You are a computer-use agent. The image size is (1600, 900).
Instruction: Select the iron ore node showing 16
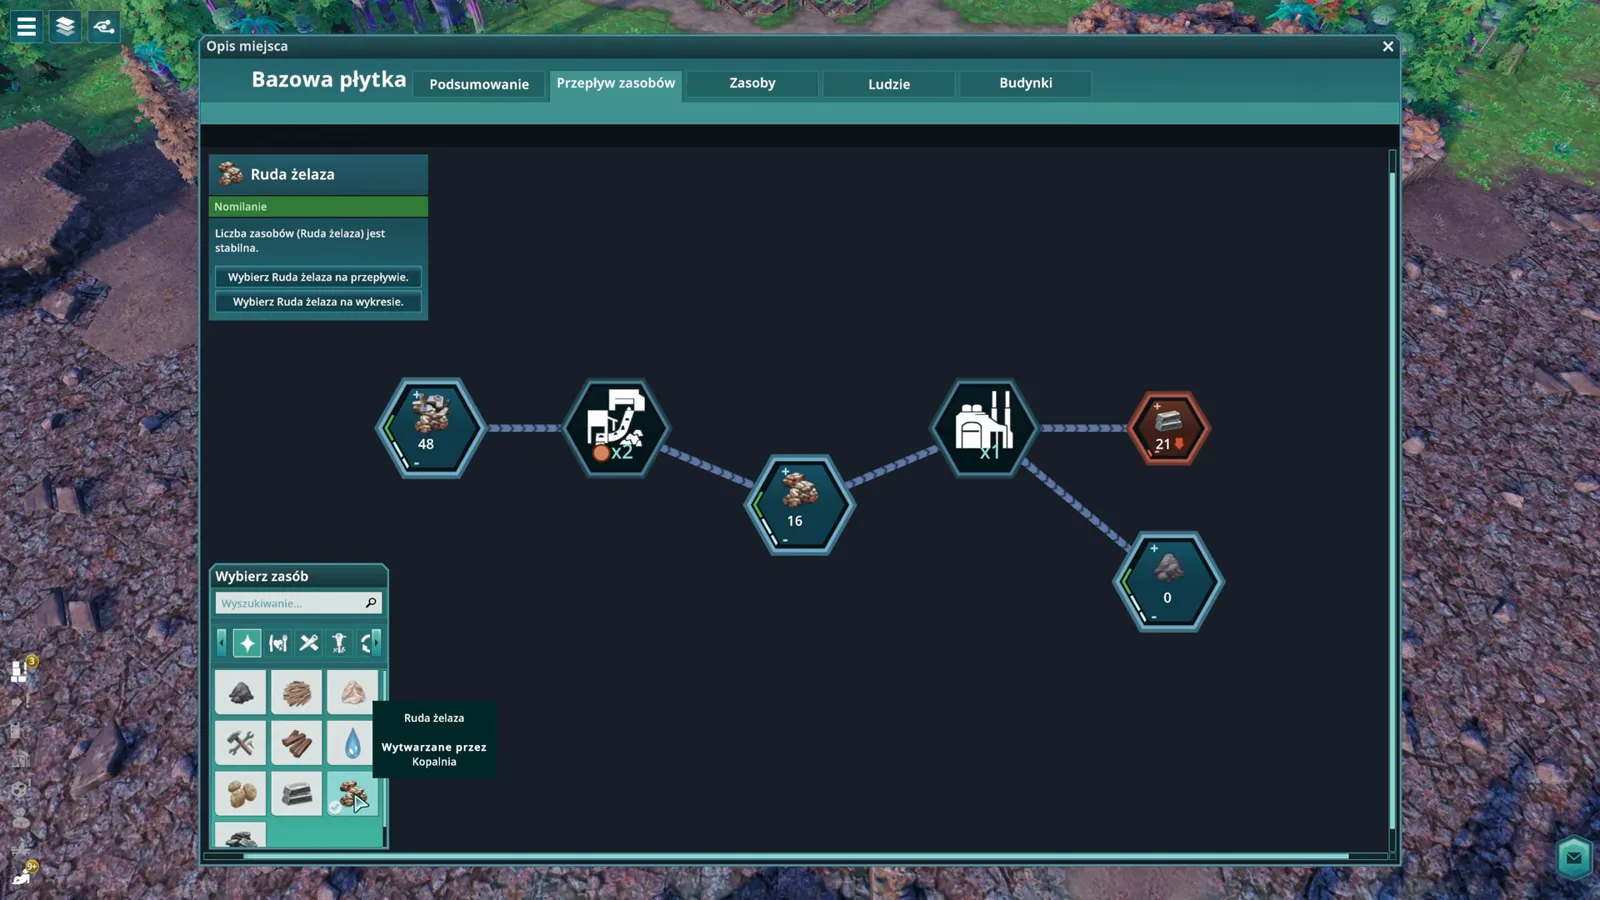799,505
